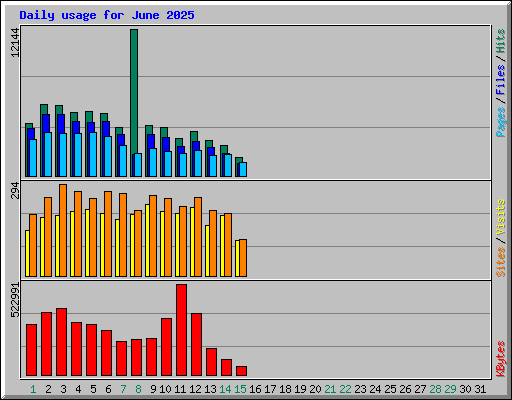Click day 18 on the x-axis
The image size is (512, 400).
click(285, 389)
